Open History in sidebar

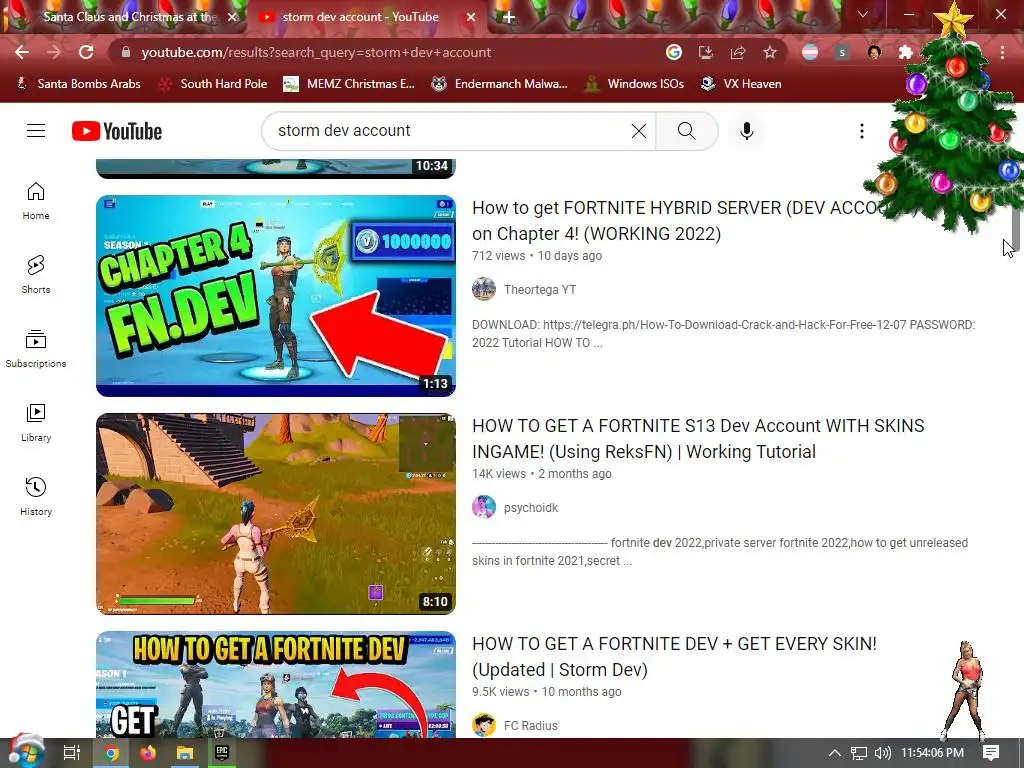(36, 497)
